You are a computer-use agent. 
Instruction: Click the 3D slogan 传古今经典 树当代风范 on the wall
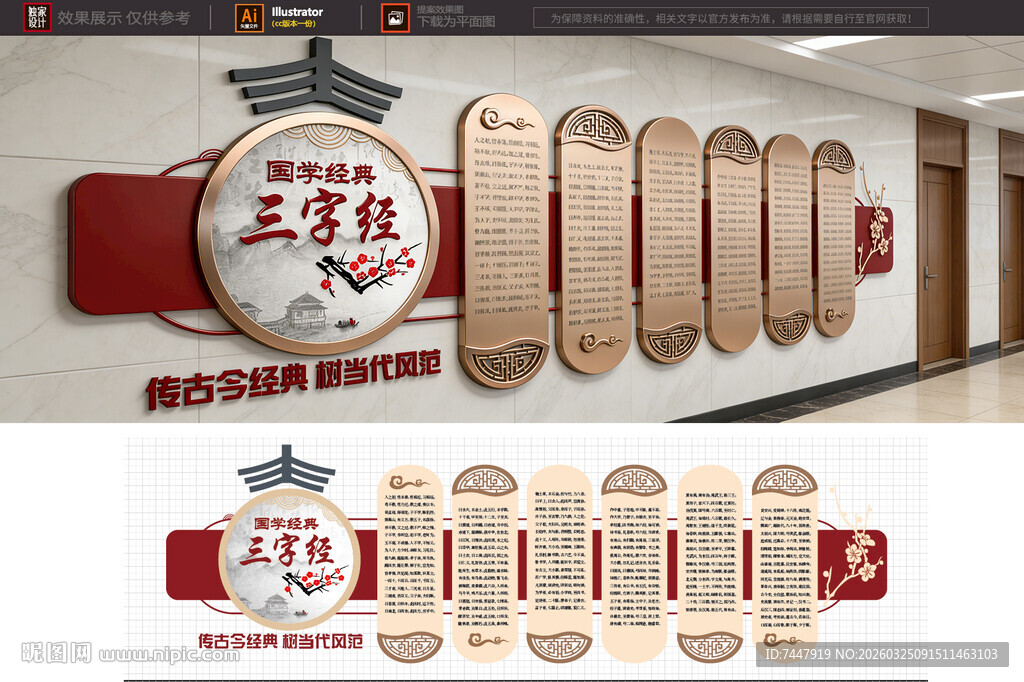pyautogui.click(x=293, y=380)
